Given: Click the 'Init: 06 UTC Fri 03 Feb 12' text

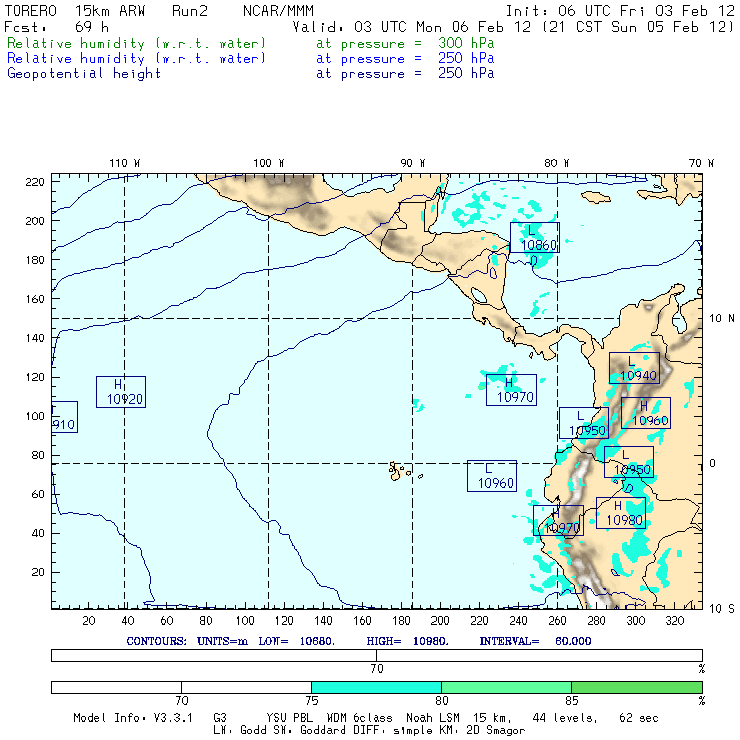Looking at the screenshot, I should point(620,11).
